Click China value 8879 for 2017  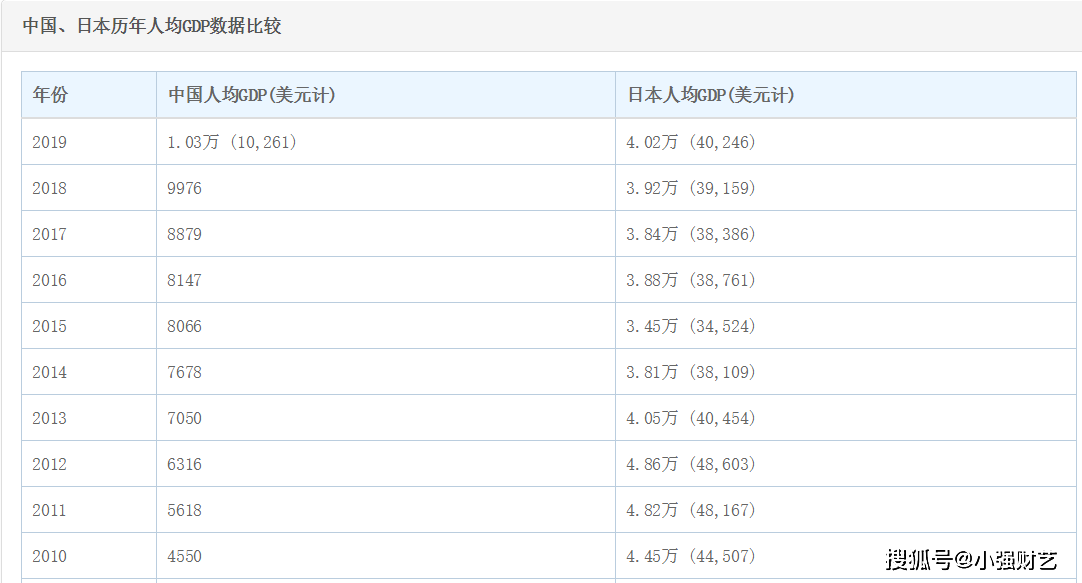click(184, 235)
